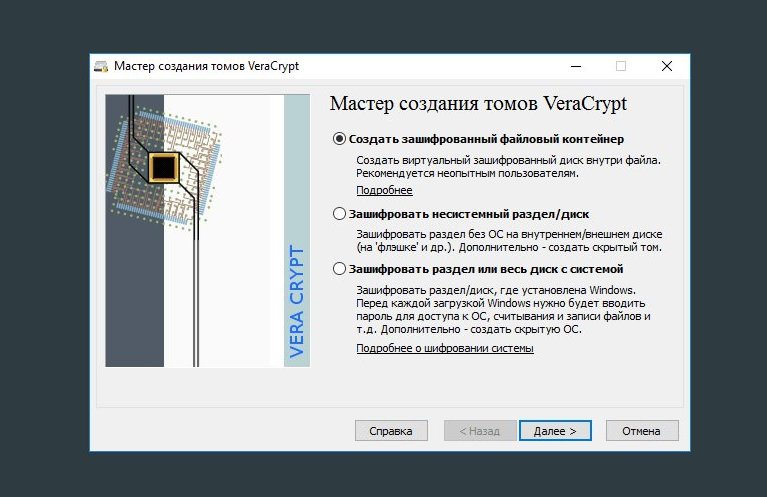Click the disabled '< Назад' button
The image size is (767, 497).
pos(480,431)
